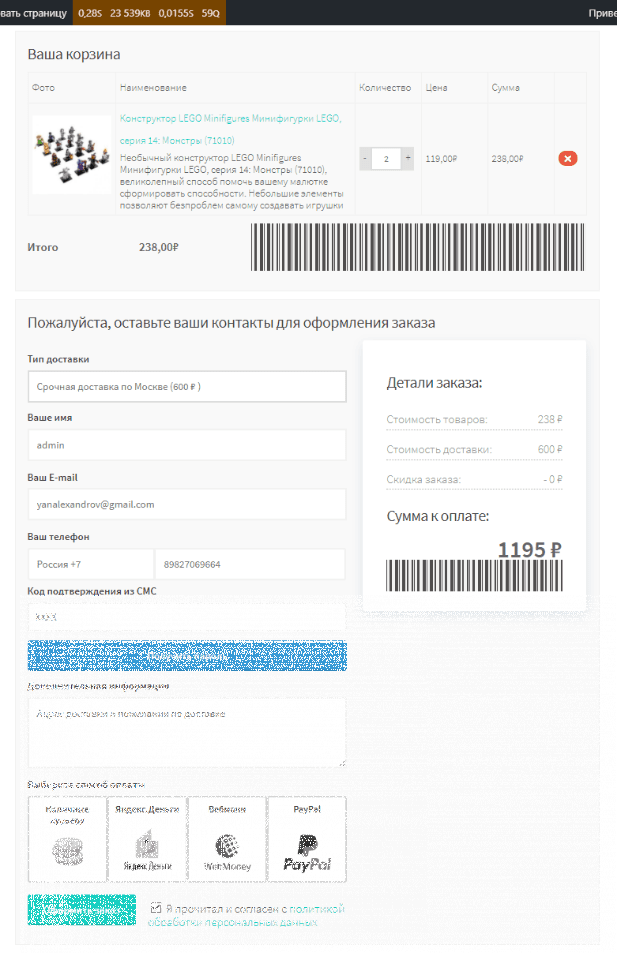Click the 59Q query count indicator
Image resolution: width=617 pixels, height=960 pixels.
click(211, 13)
